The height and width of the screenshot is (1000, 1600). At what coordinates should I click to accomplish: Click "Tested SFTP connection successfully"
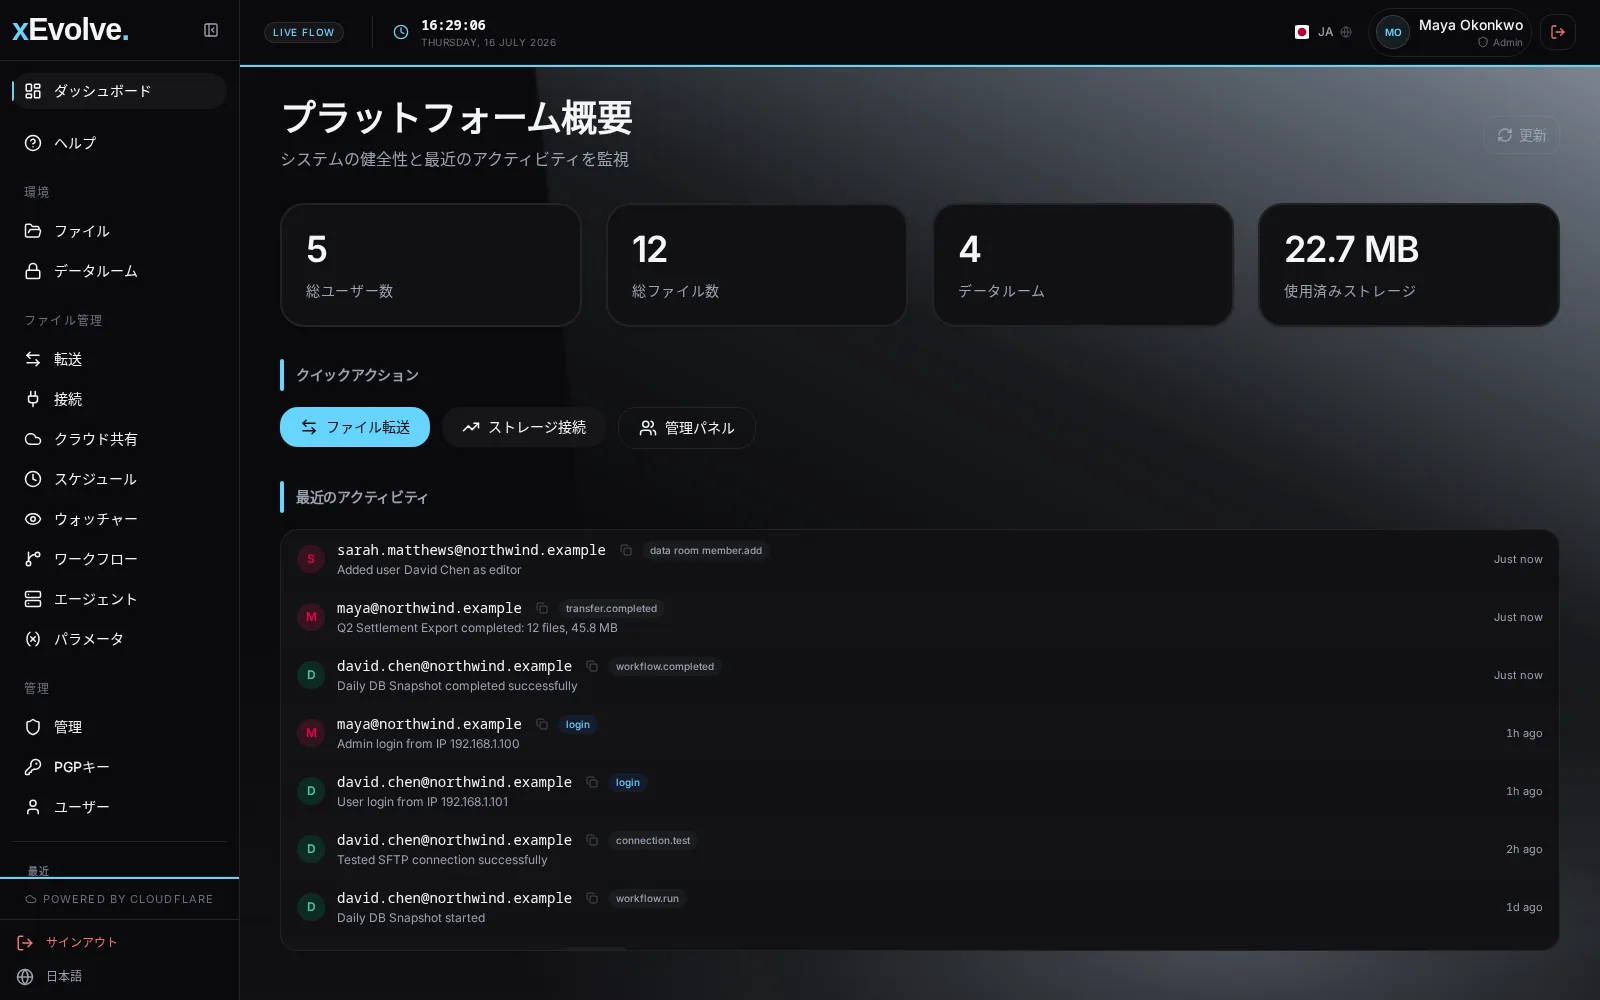coord(442,860)
